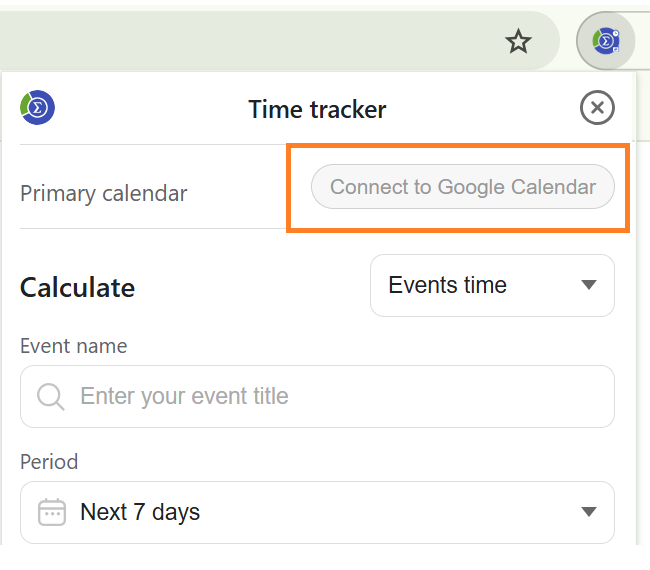Click the Event name label
This screenshot has width=650, height=570.
point(74,346)
